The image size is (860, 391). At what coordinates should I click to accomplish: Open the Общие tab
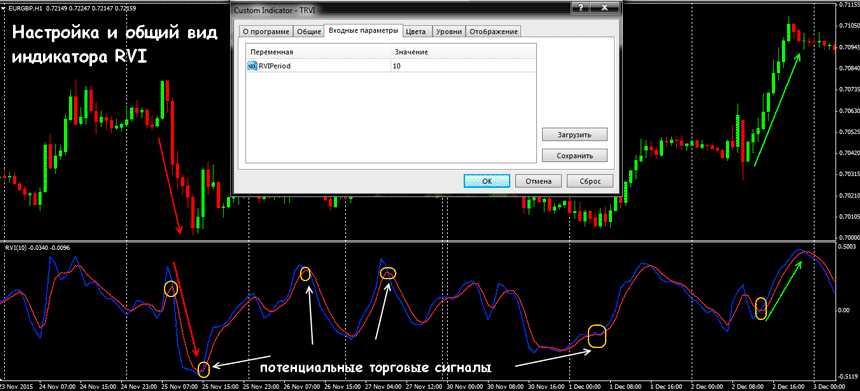[309, 32]
